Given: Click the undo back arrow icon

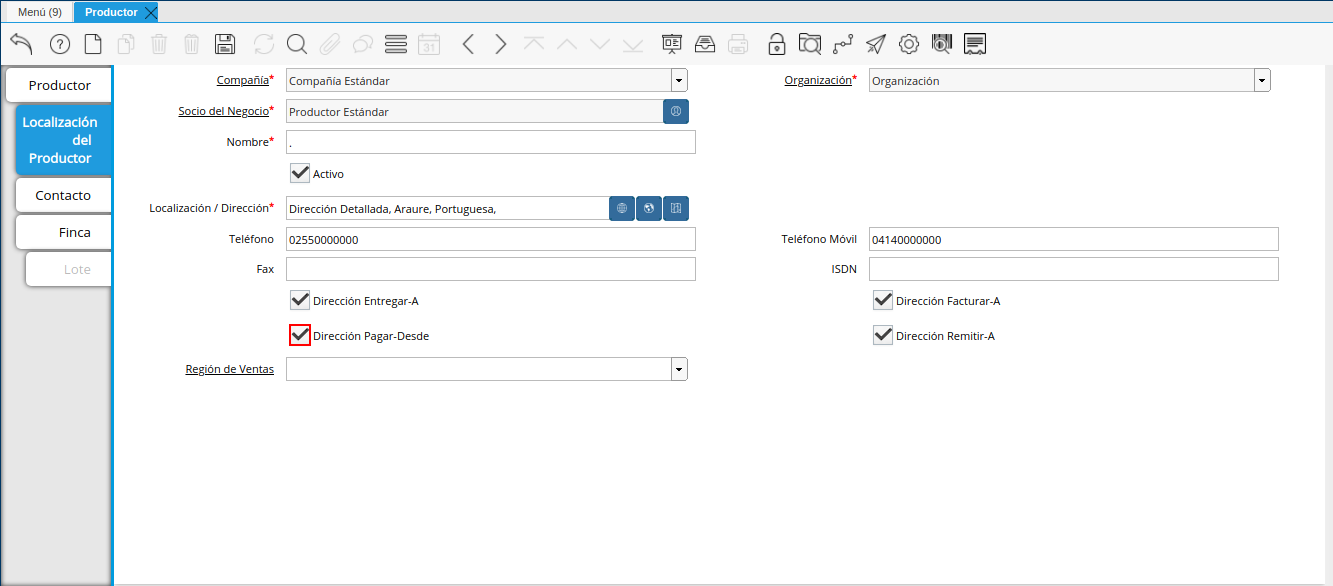Looking at the screenshot, I should coord(22,44).
